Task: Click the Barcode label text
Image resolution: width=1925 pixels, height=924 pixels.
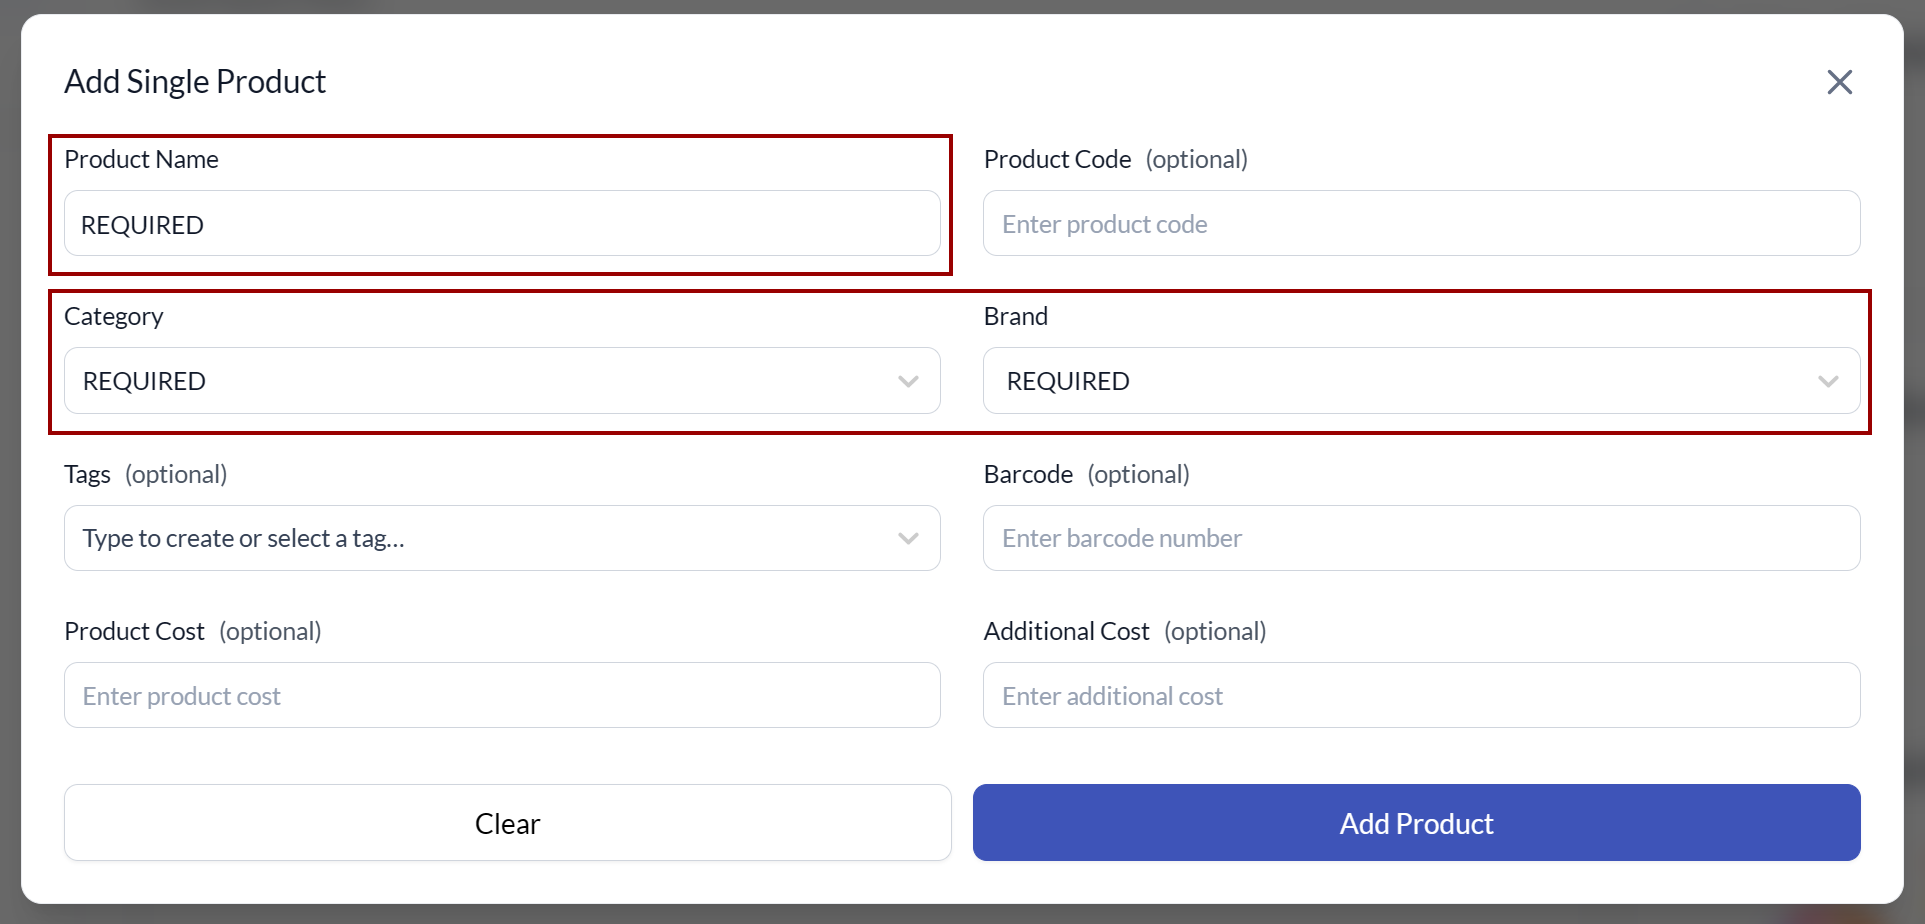Action: tap(1028, 475)
